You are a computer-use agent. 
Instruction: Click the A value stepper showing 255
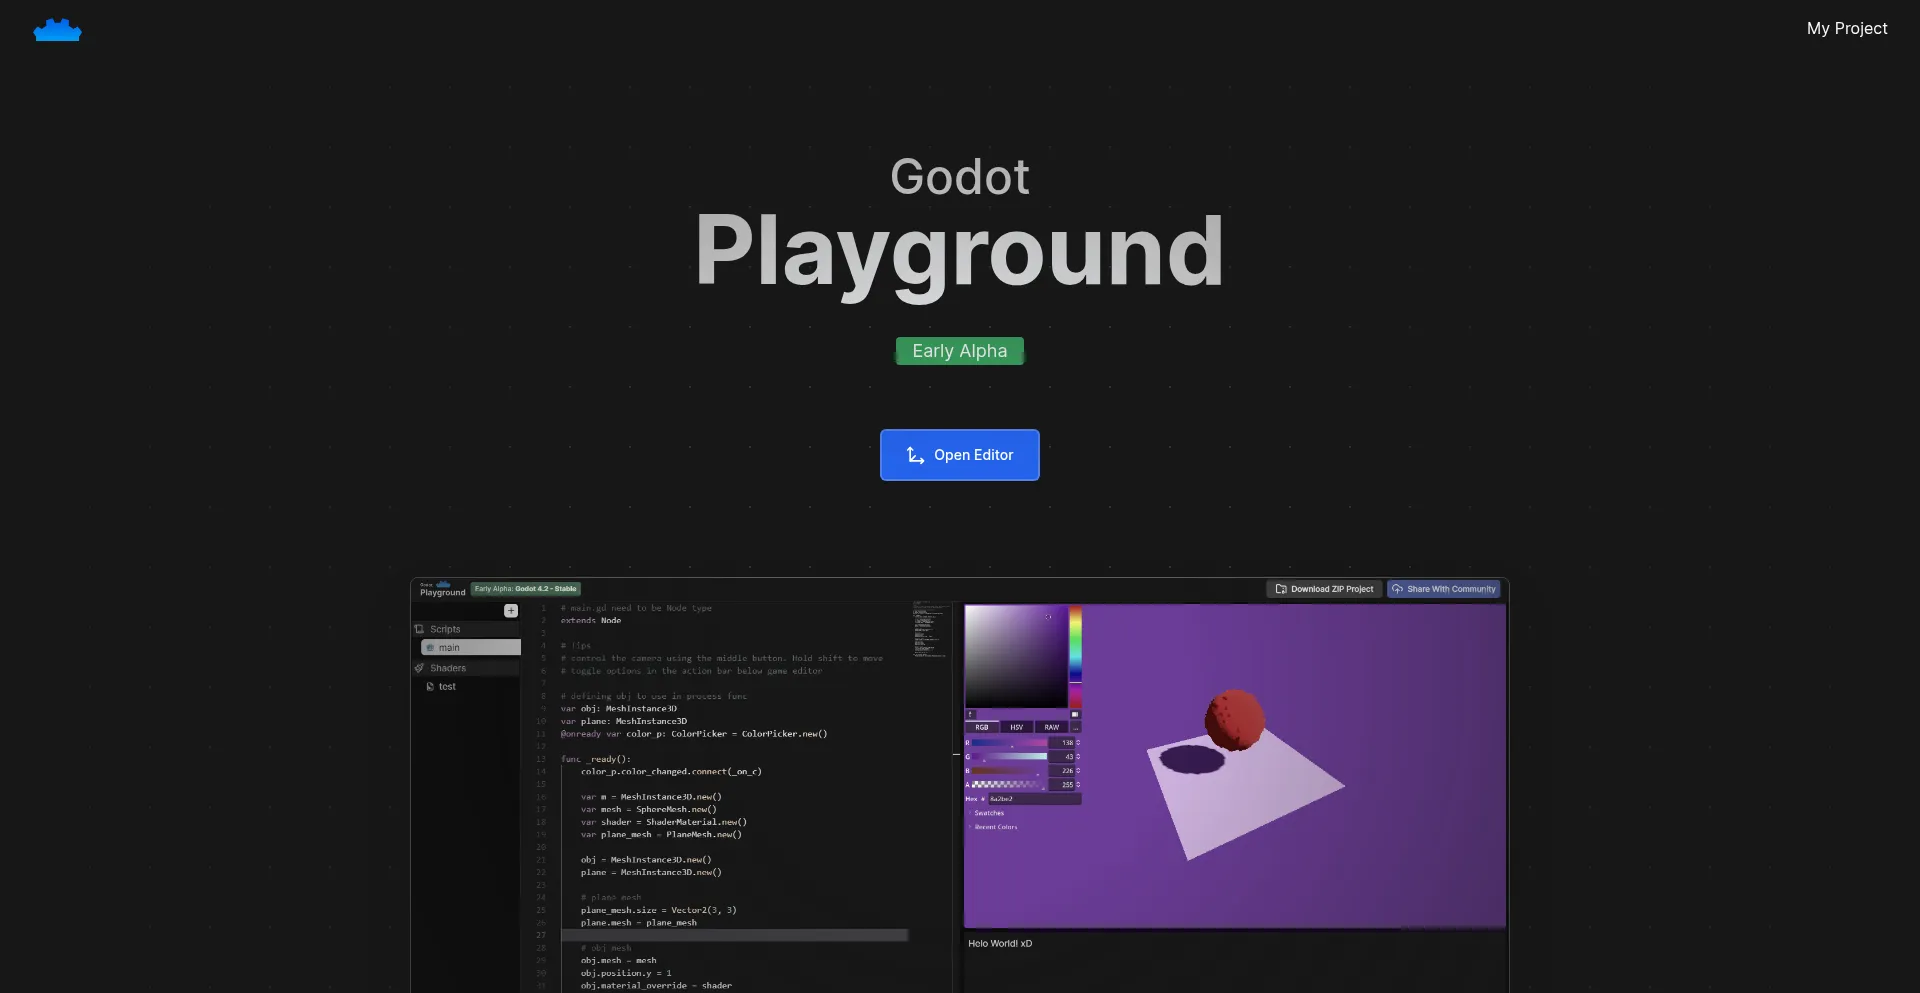(x=1065, y=785)
